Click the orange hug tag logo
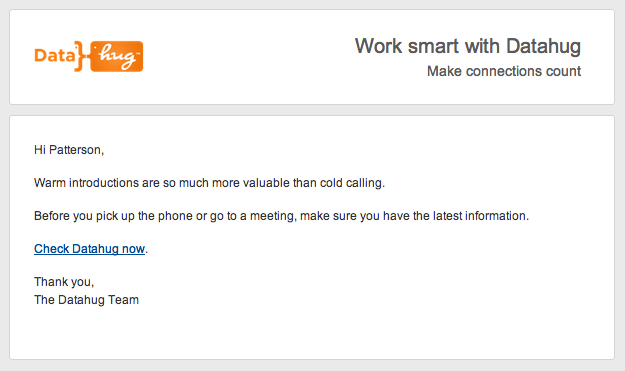 point(116,56)
